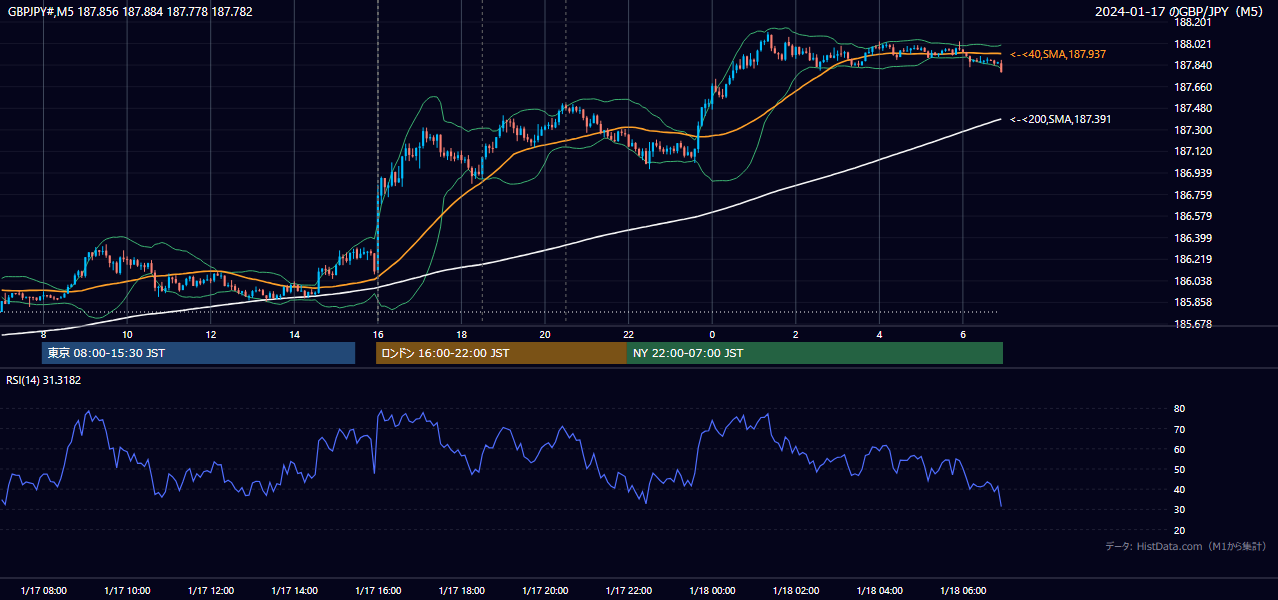The height and width of the screenshot is (600, 1278).
Task: Click the RSI axis level 40 label
Action: [1180, 489]
